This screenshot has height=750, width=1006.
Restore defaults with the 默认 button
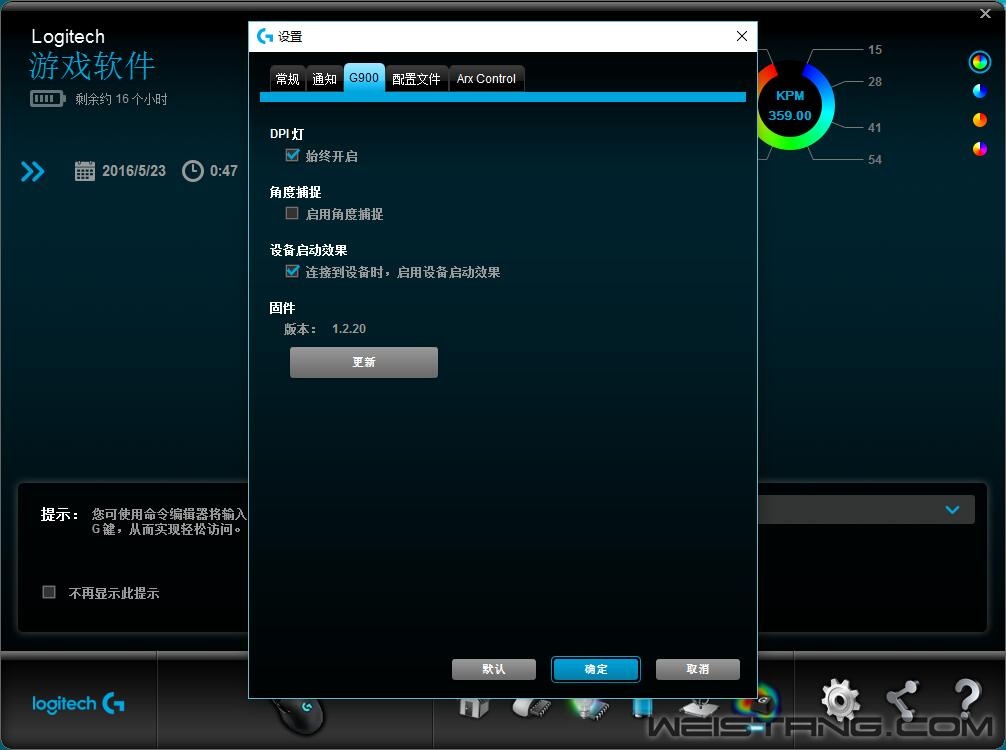pos(494,669)
